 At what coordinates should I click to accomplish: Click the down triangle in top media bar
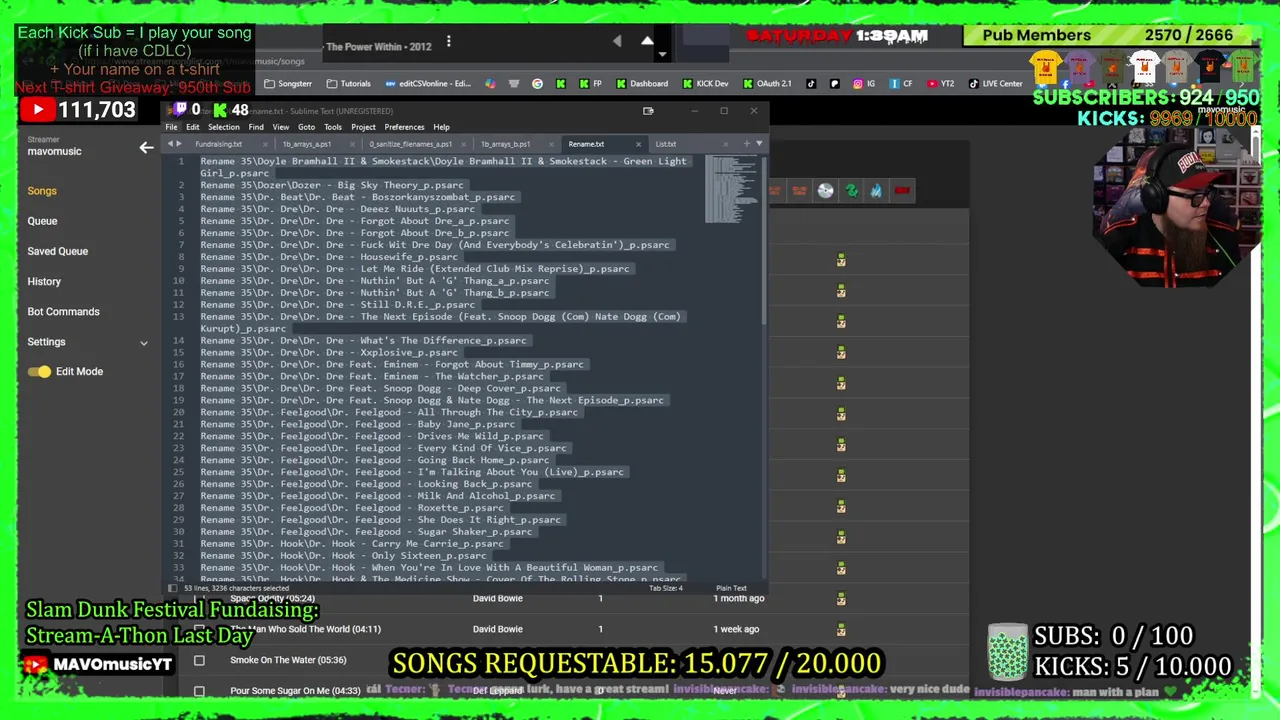point(662,54)
